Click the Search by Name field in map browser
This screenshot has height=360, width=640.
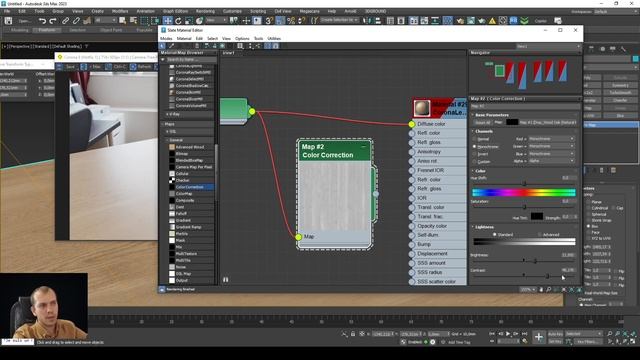[191, 60]
